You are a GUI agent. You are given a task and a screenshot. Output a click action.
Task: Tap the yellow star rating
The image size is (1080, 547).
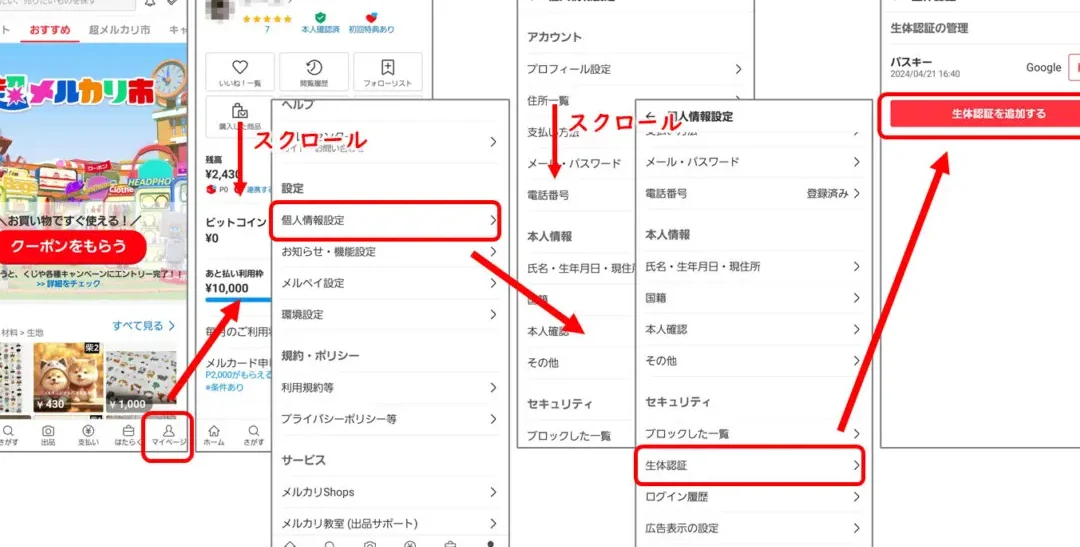(267, 19)
